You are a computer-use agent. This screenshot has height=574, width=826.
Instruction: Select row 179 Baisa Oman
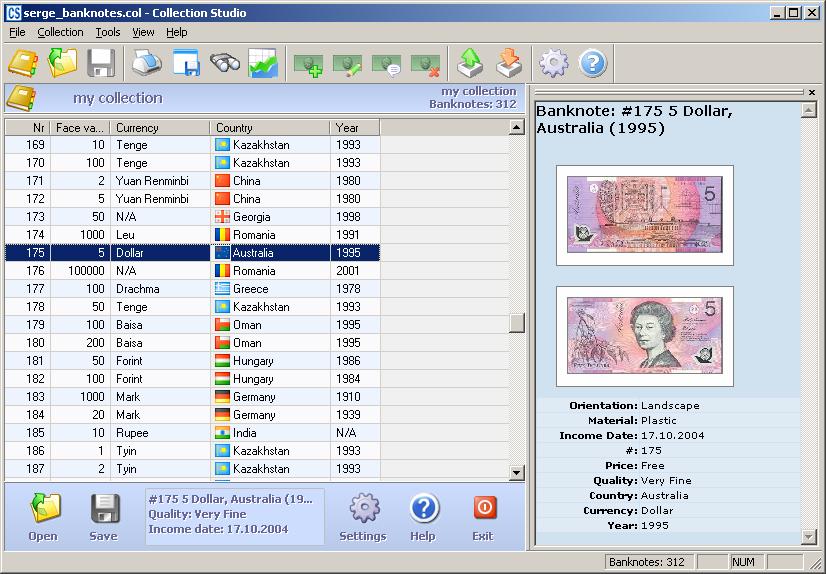[x=192, y=324]
